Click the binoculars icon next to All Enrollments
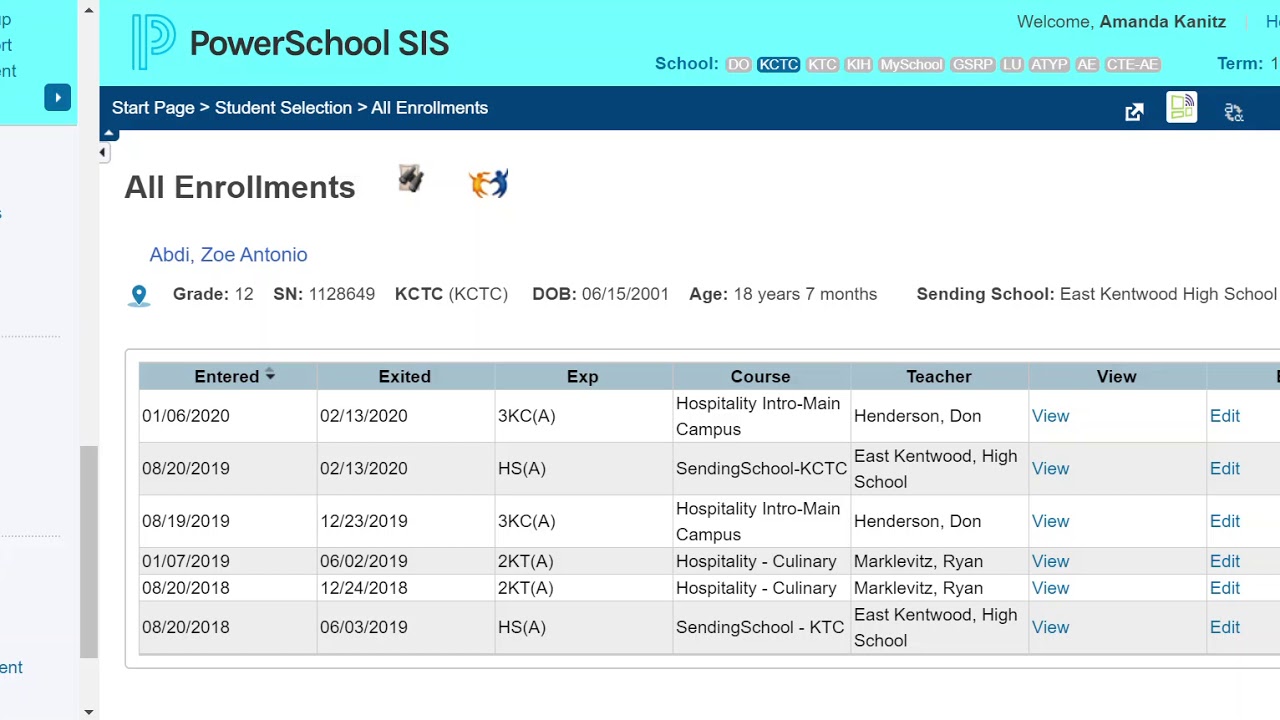 point(411,179)
